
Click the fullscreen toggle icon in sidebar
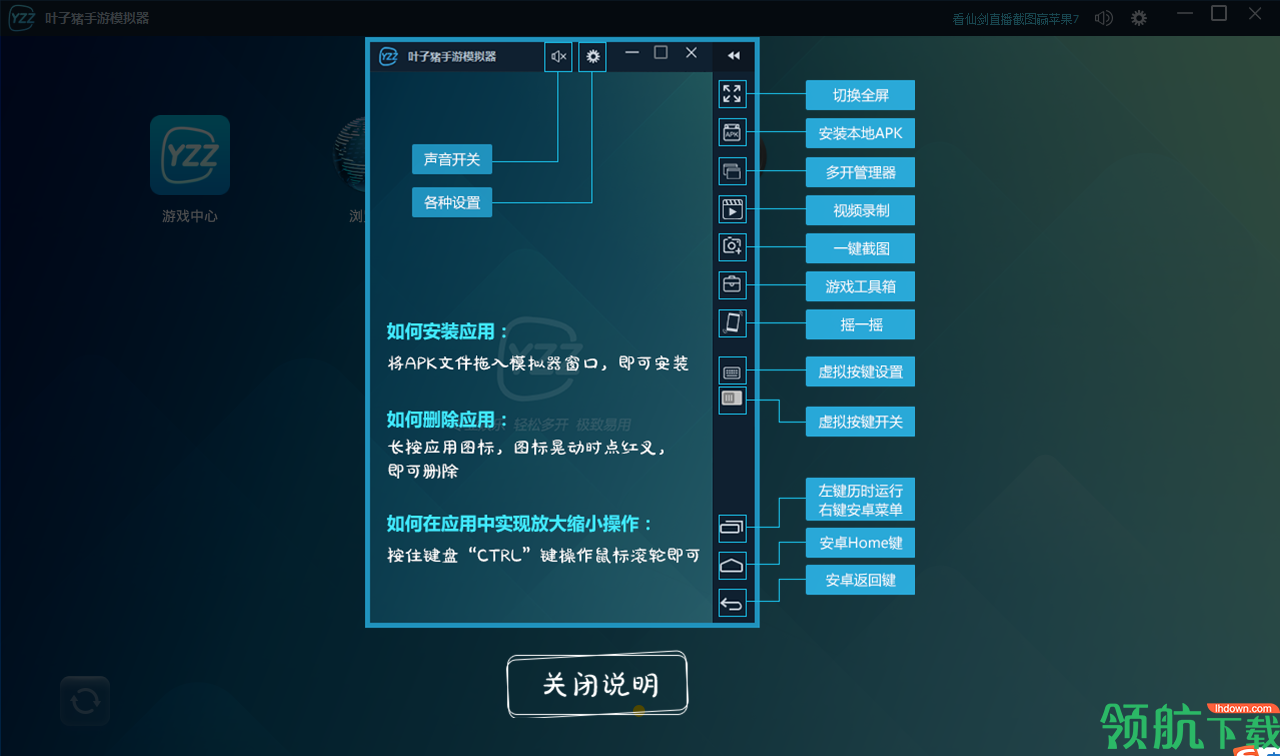pyautogui.click(x=732, y=94)
